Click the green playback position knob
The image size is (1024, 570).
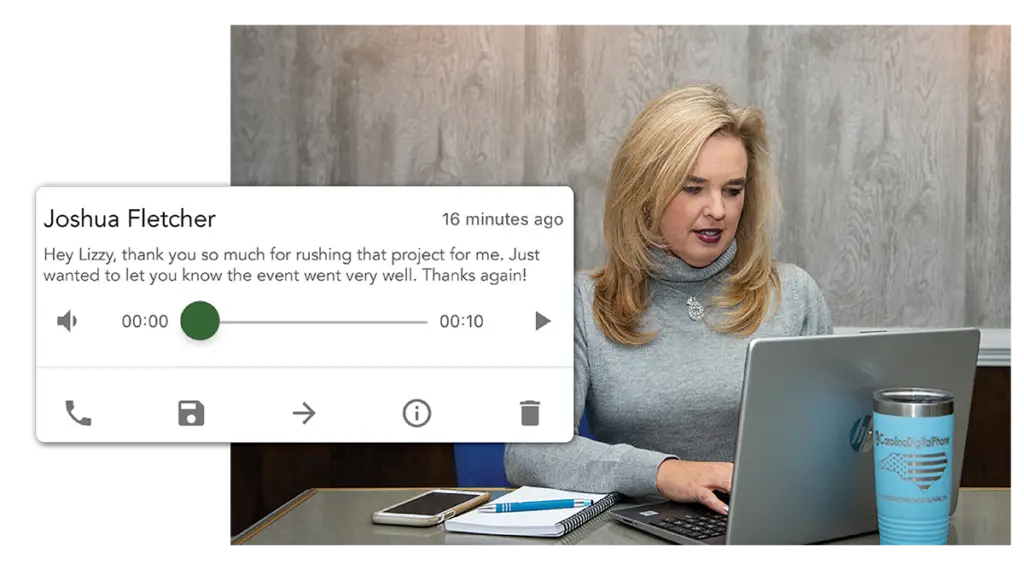[200, 321]
